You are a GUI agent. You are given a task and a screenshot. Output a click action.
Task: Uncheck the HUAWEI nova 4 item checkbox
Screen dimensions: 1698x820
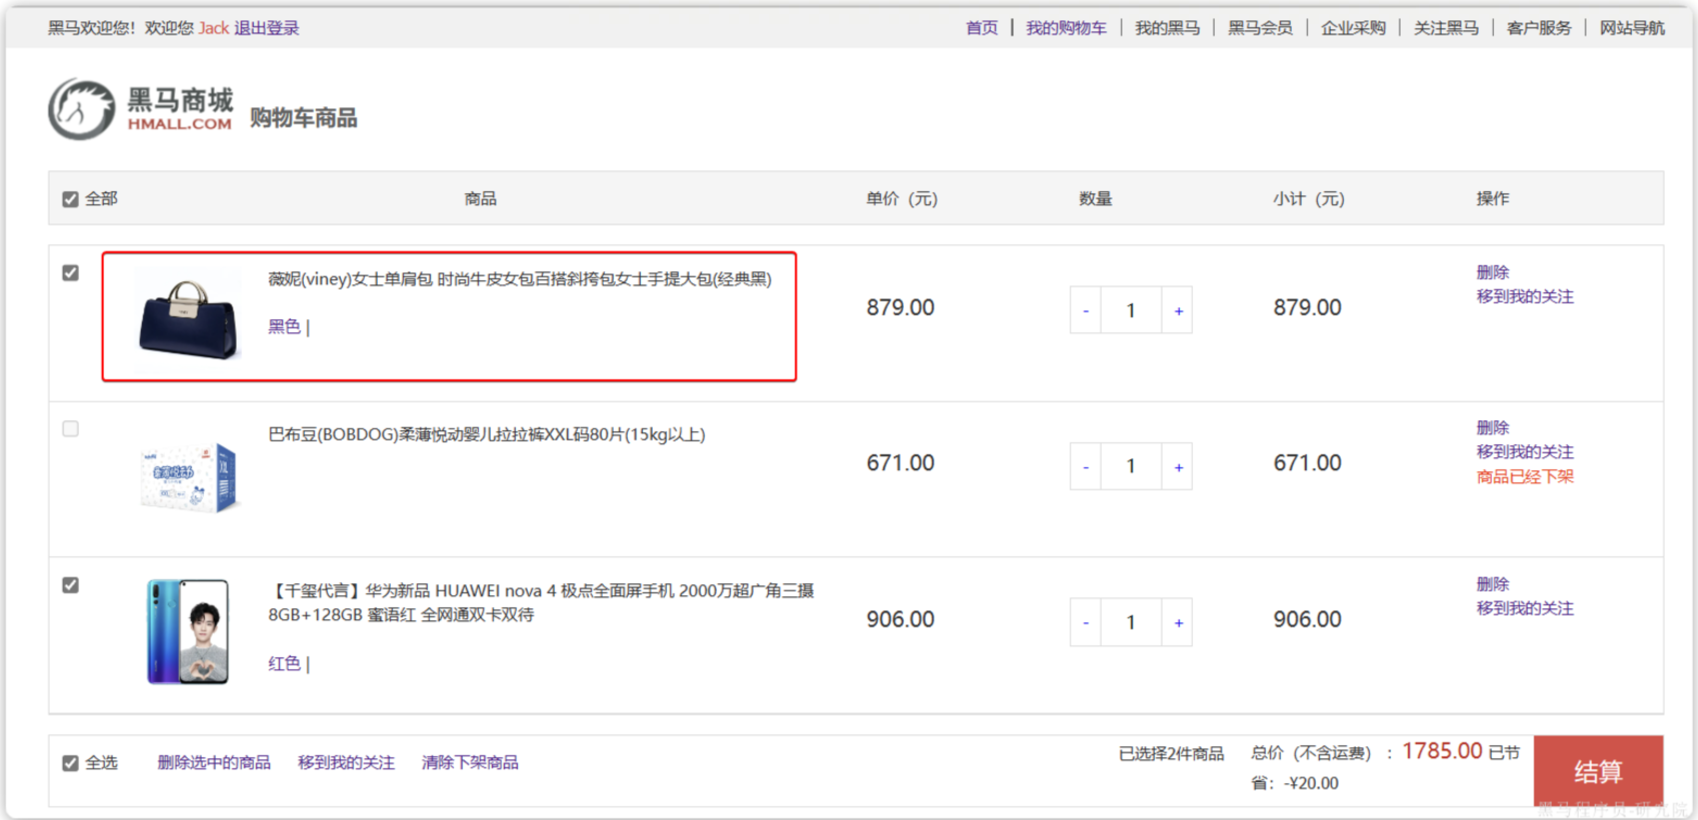coord(70,585)
